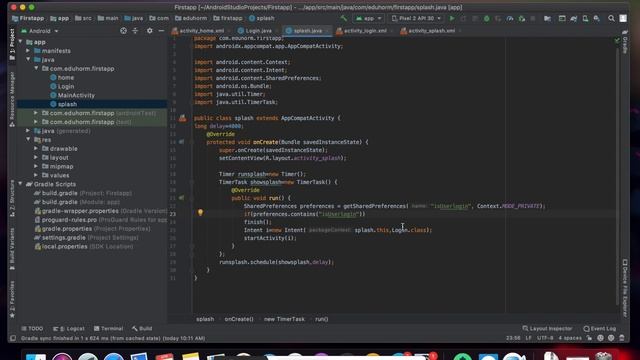640x360 pixels.
Task: Expand the drawable folder
Action: (36, 149)
